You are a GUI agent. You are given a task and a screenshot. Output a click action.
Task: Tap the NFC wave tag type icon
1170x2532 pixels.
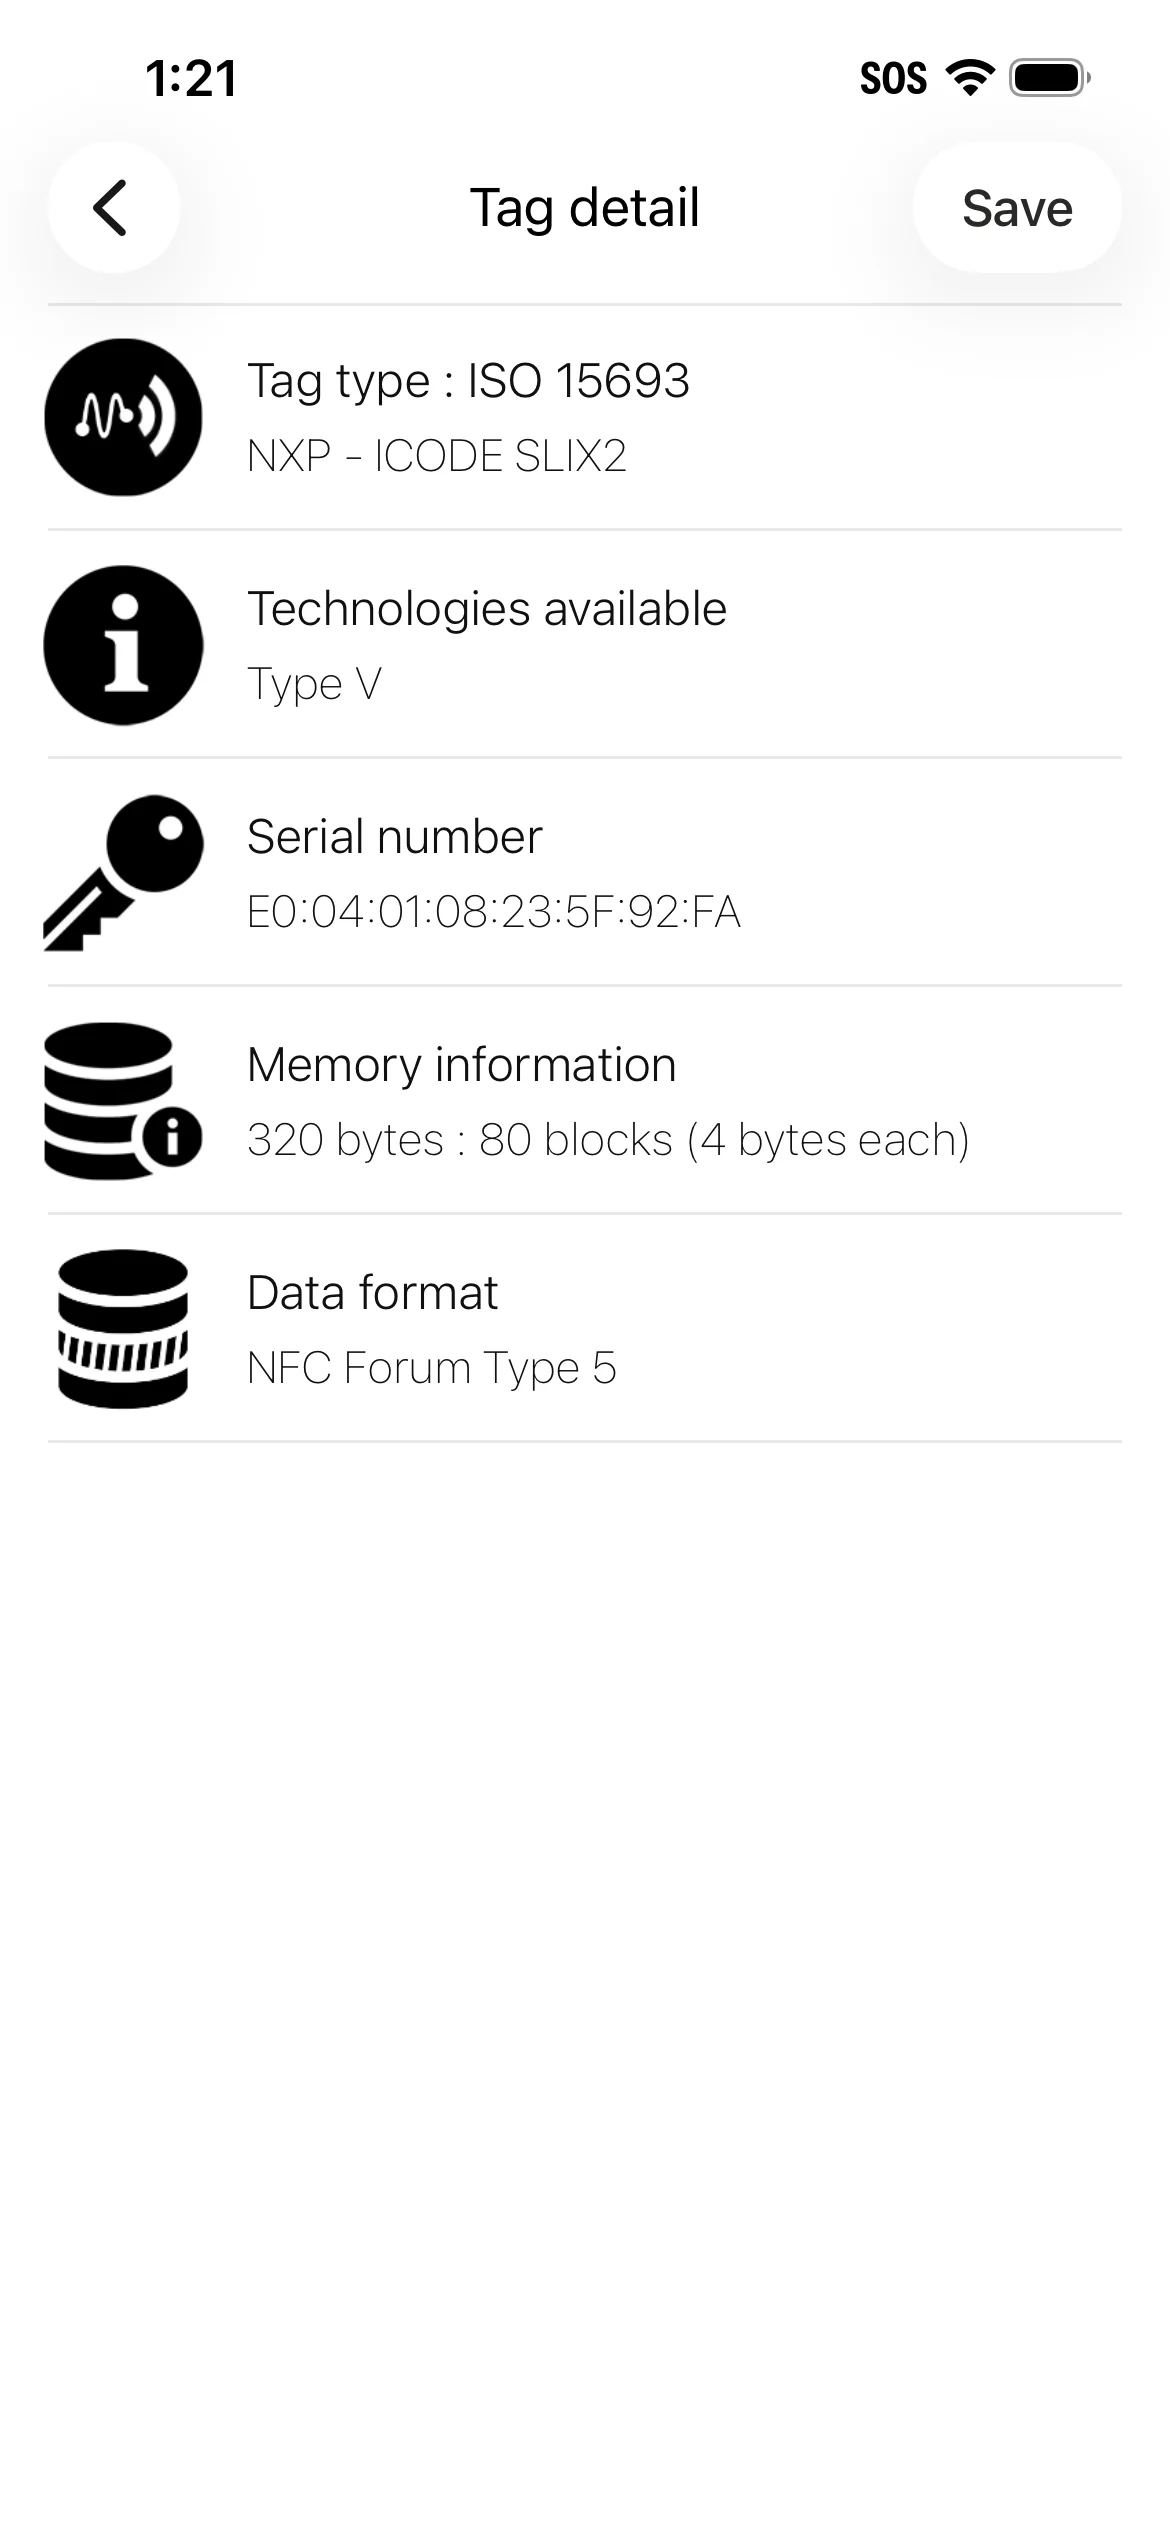point(123,417)
